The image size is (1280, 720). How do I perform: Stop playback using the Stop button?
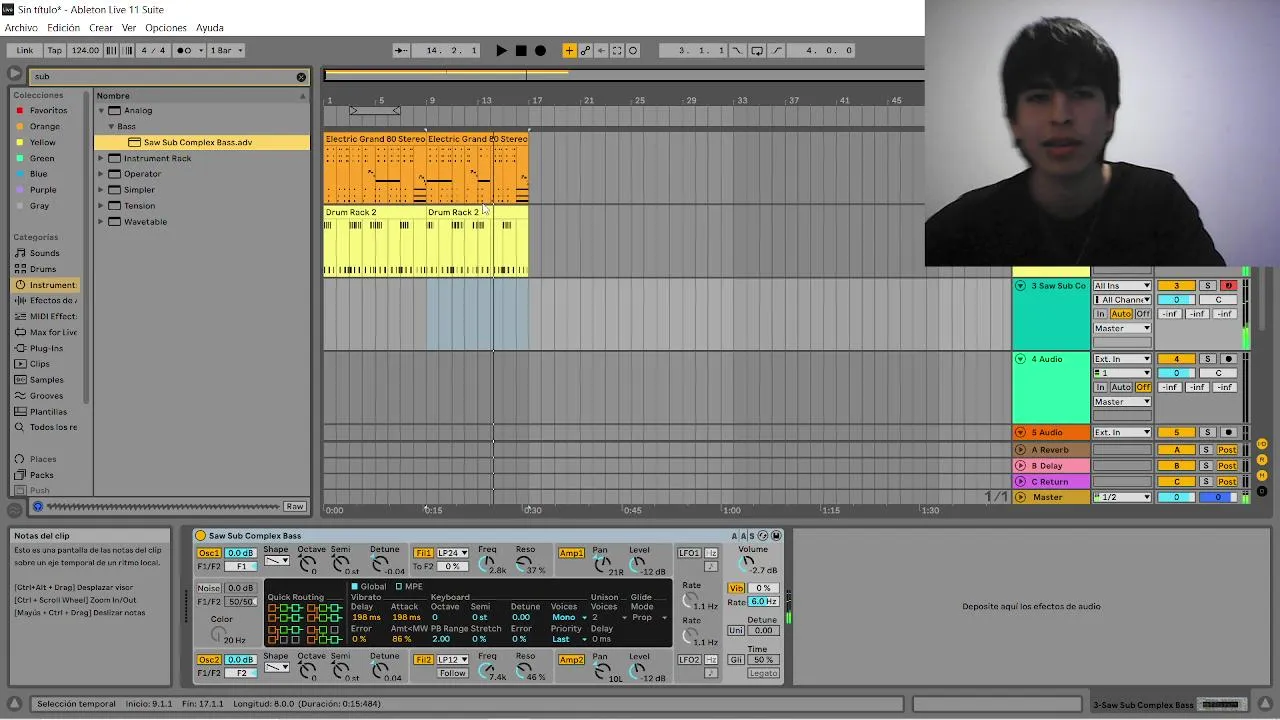click(x=521, y=50)
